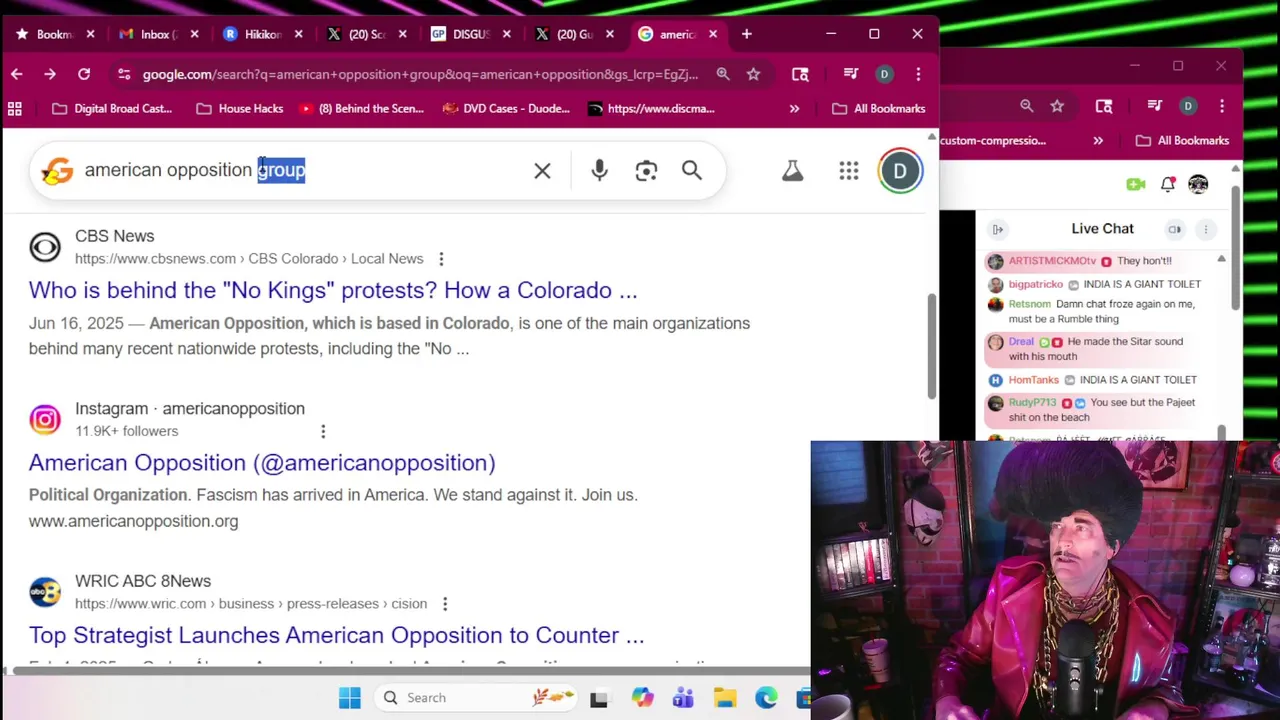The image size is (1280, 720).
Task: Open Google Lens search icon in toolbar
Action: [x=800, y=74]
